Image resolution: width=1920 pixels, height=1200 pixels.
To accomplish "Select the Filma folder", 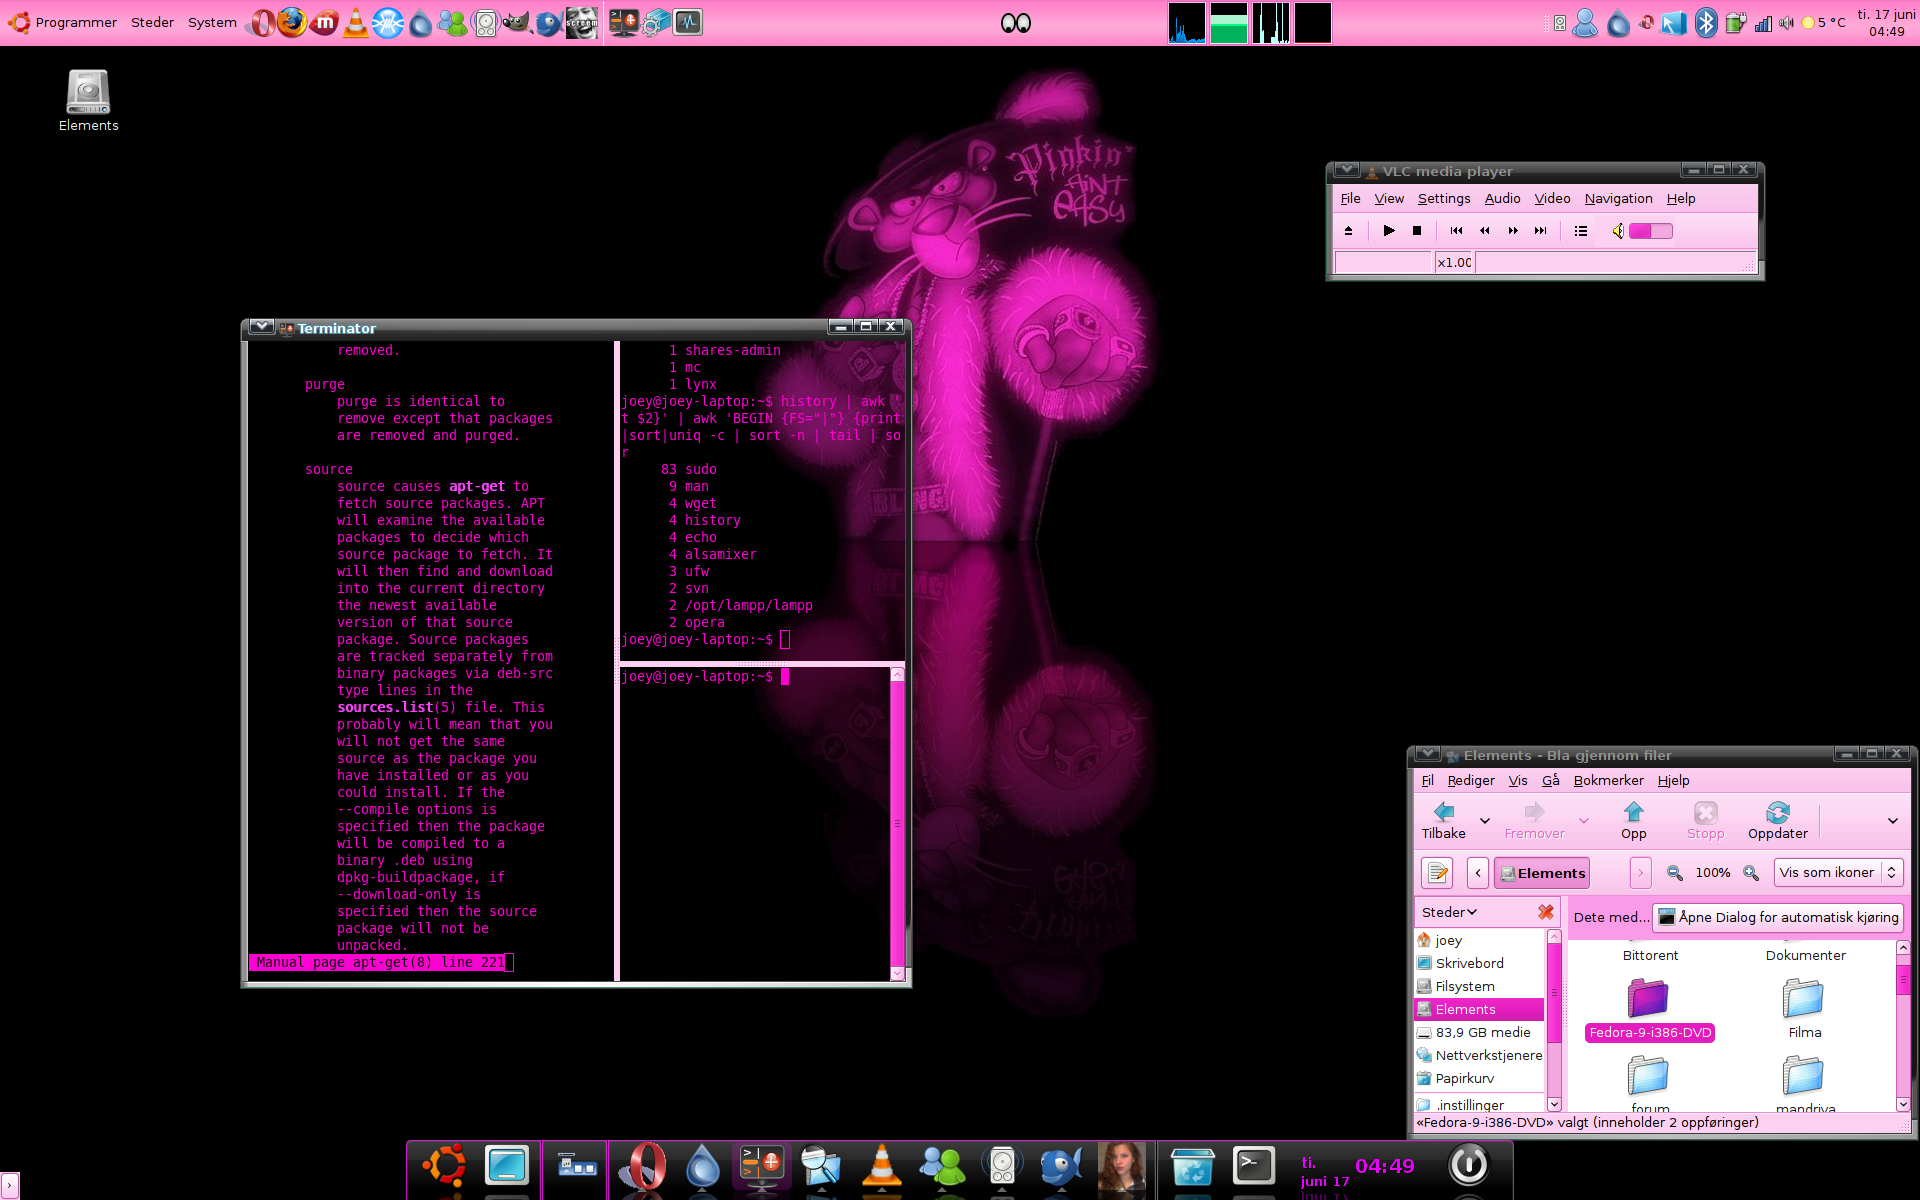I will coord(1805,1009).
